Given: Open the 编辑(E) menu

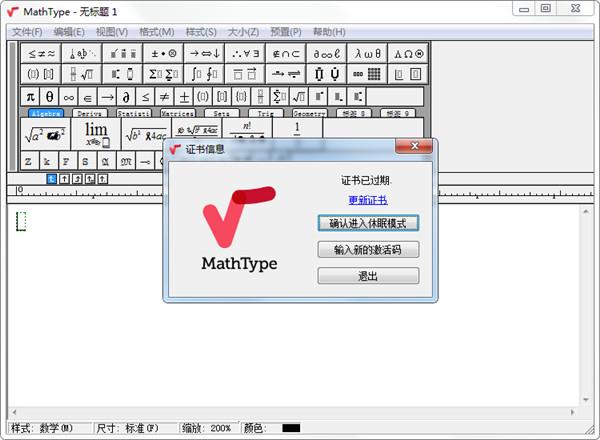Looking at the screenshot, I should [69, 32].
